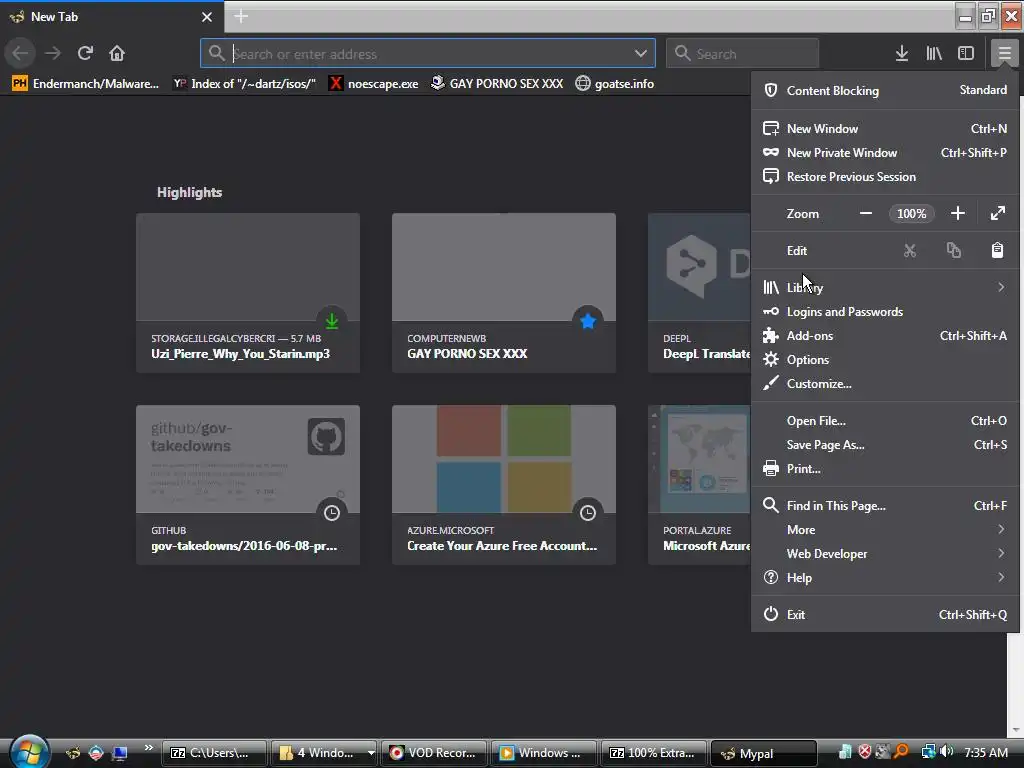Enter full screen with the expand arrows
Screen dimensions: 1024x768
998,214
